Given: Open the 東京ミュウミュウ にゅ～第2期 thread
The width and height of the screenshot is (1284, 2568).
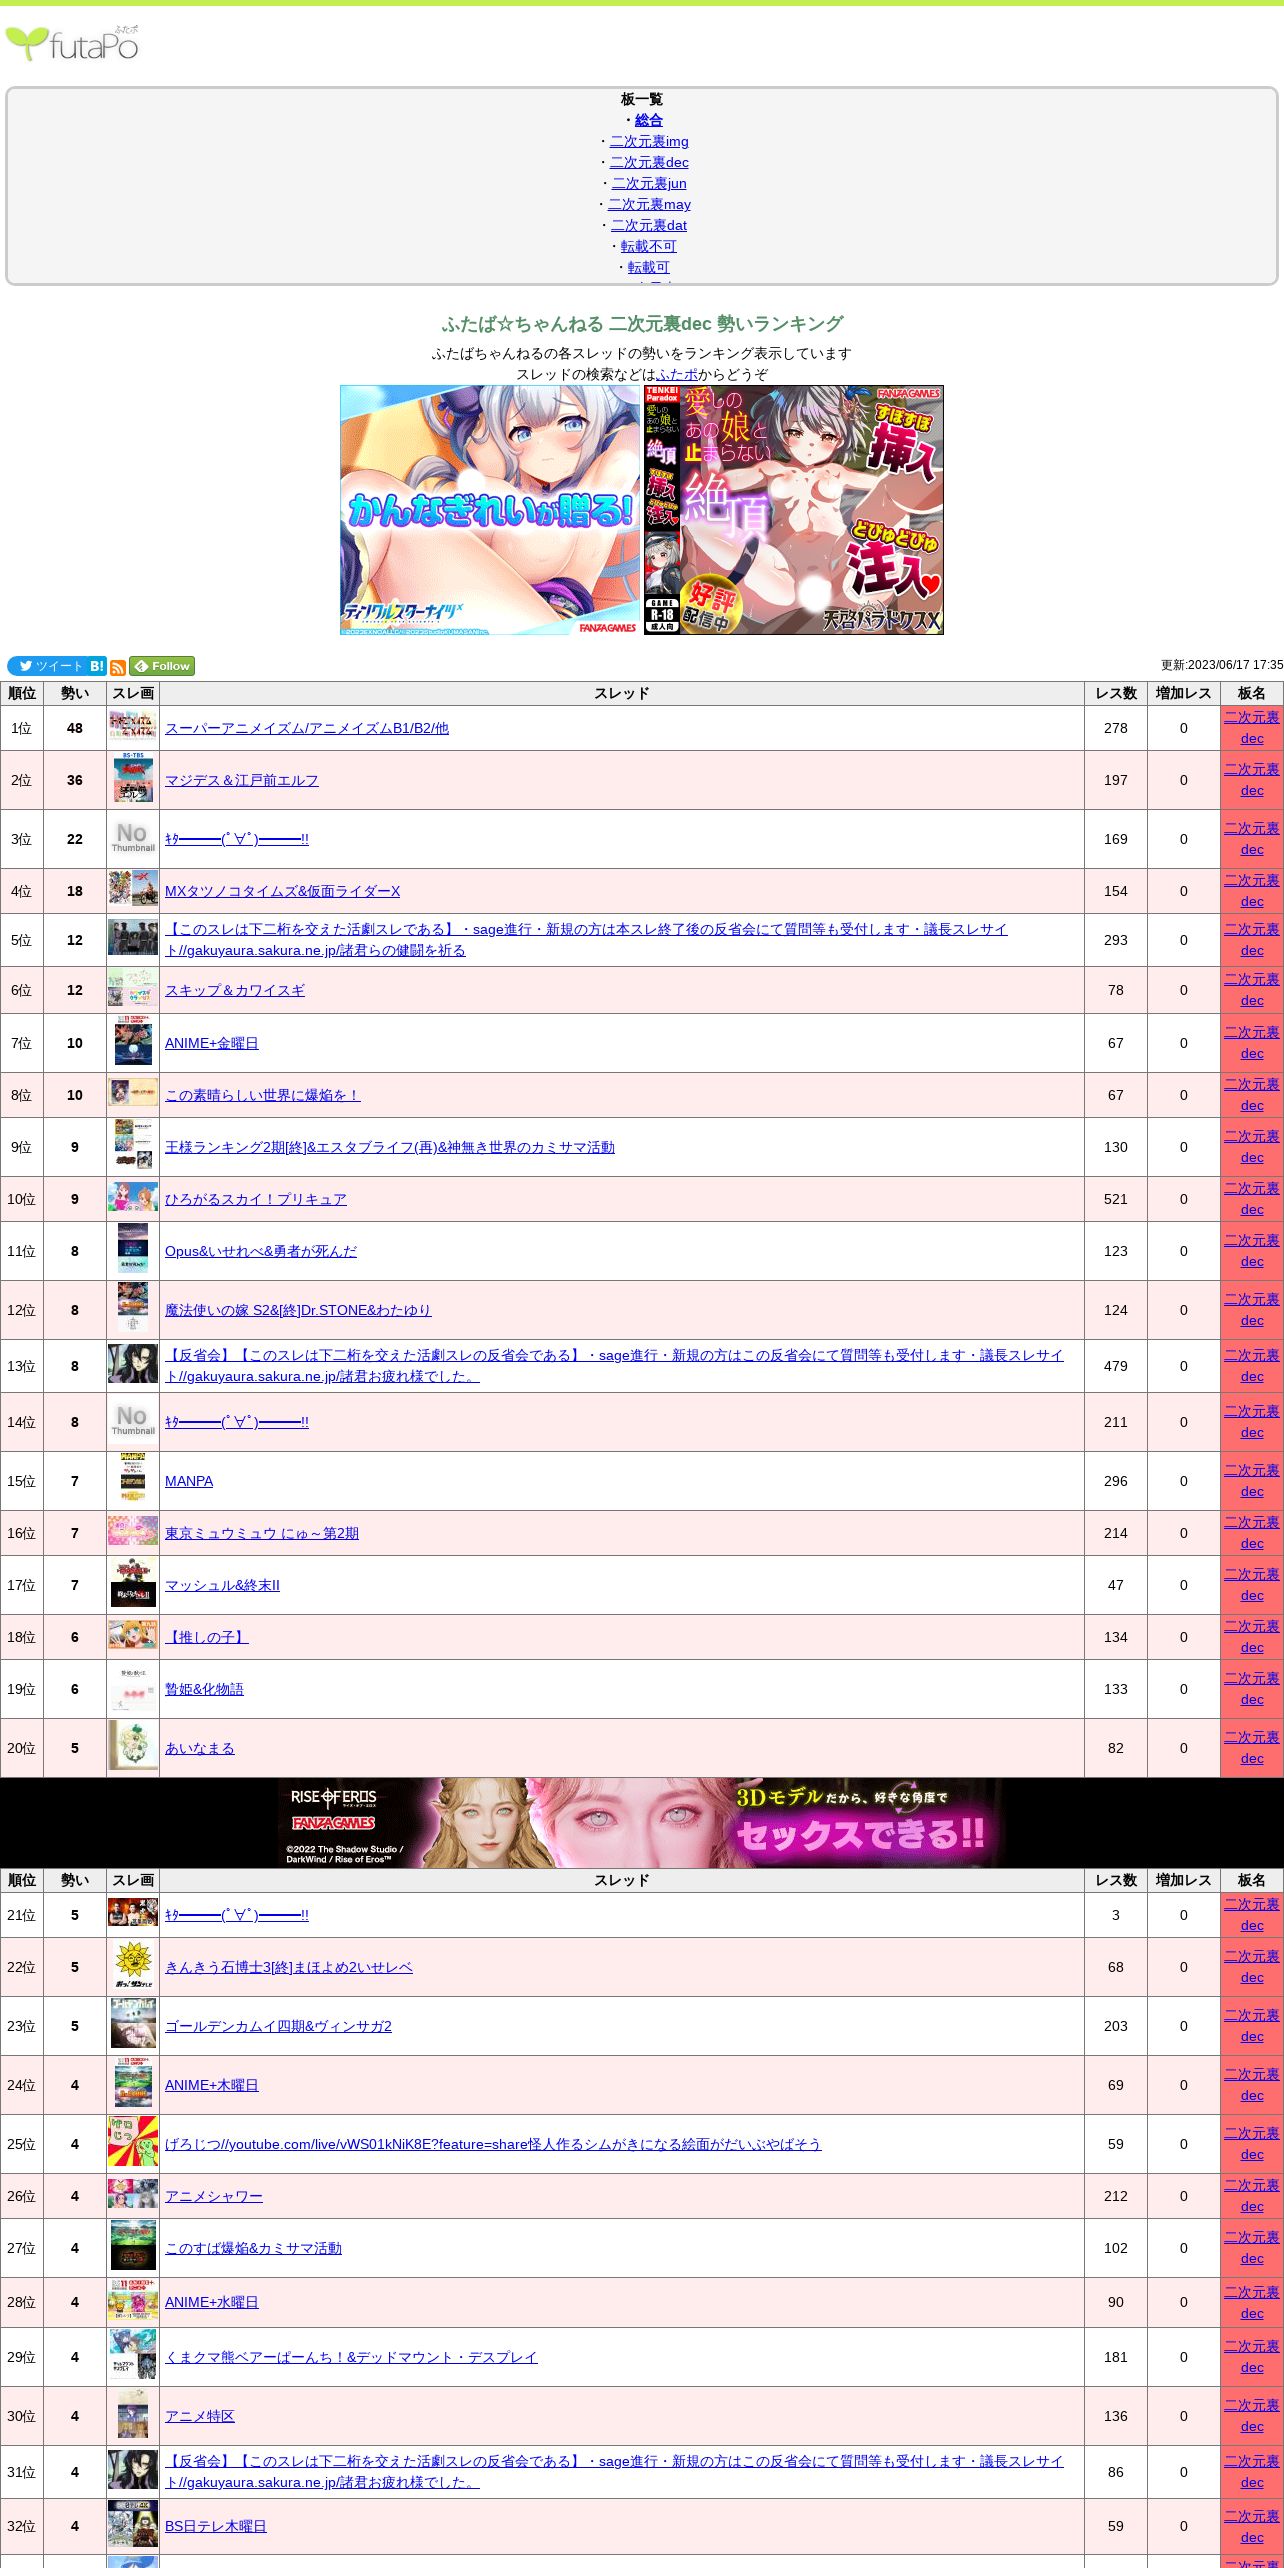Looking at the screenshot, I should click(262, 1533).
